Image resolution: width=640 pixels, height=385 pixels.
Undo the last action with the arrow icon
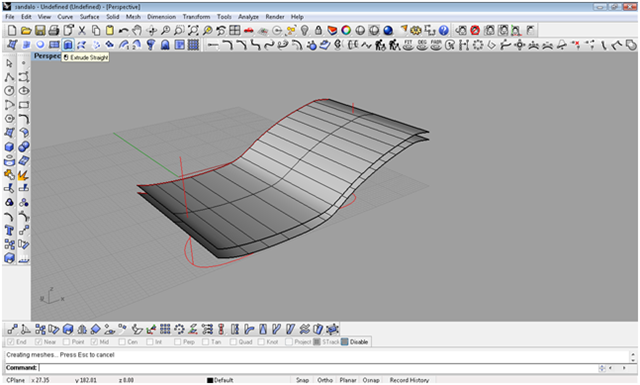click(123, 31)
